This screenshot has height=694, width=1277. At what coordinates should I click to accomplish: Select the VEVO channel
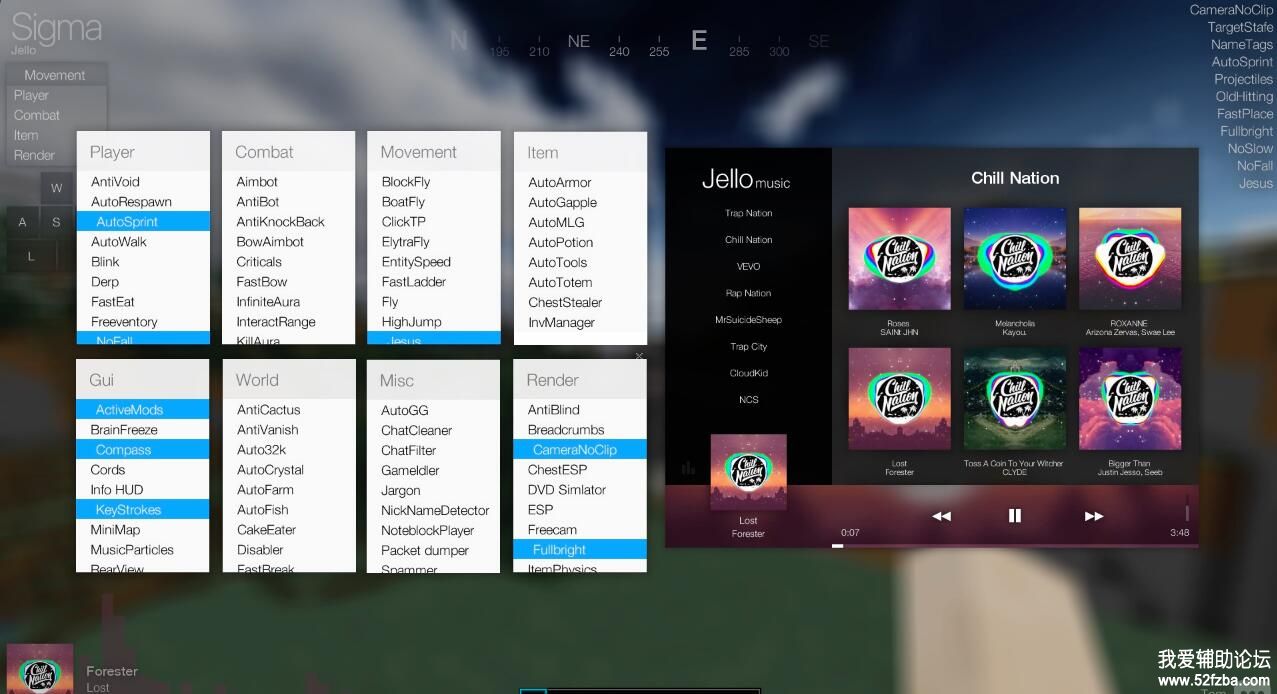pyautogui.click(x=749, y=267)
